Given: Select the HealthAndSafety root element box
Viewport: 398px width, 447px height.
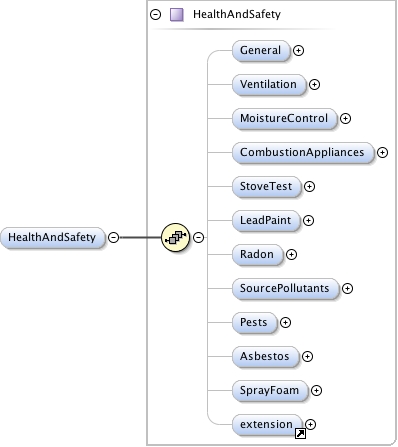Looking at the screenshot, I should (53, 238).
